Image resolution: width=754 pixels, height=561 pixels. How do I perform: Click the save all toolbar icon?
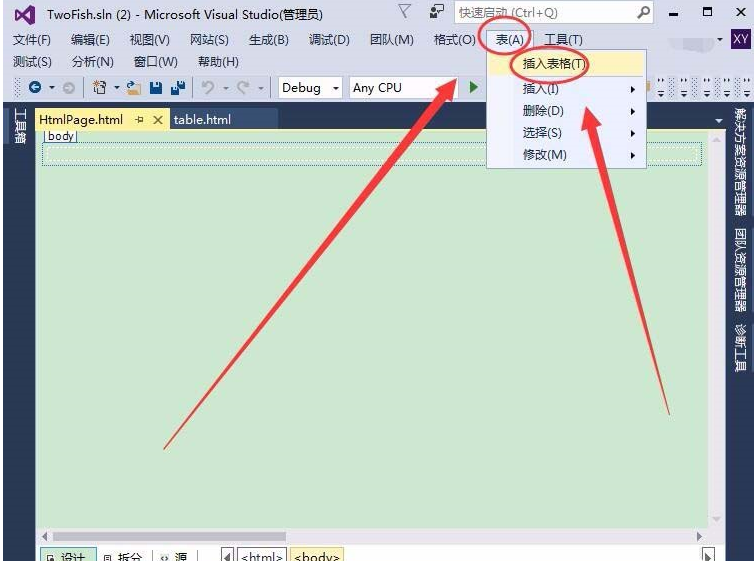(178, 87)
